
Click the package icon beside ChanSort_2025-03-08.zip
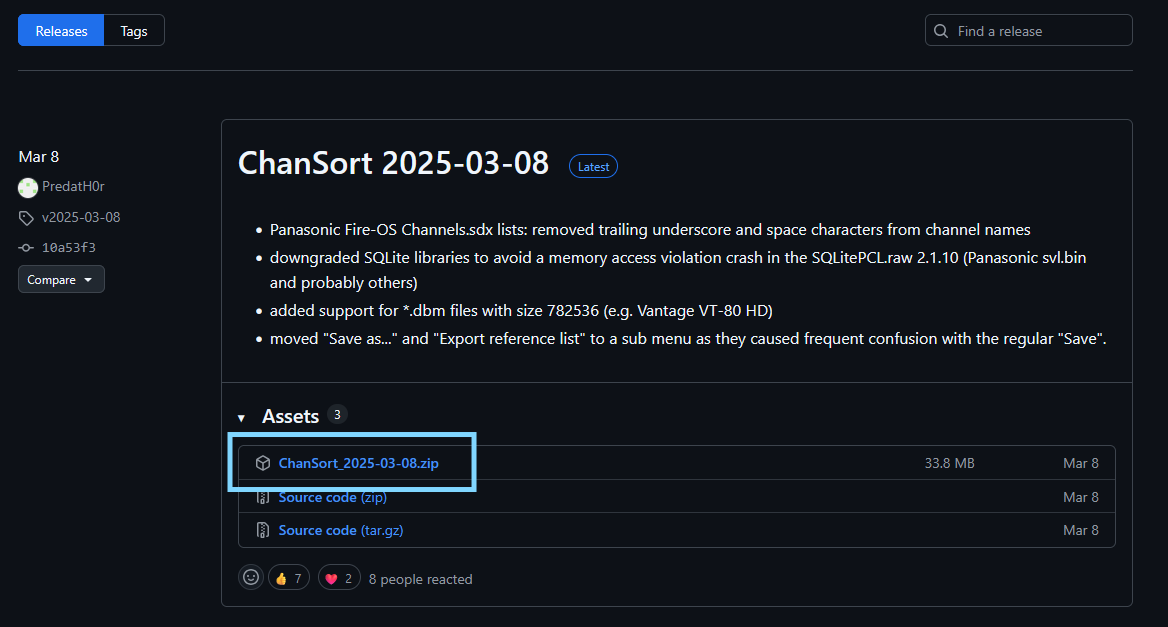262,463
